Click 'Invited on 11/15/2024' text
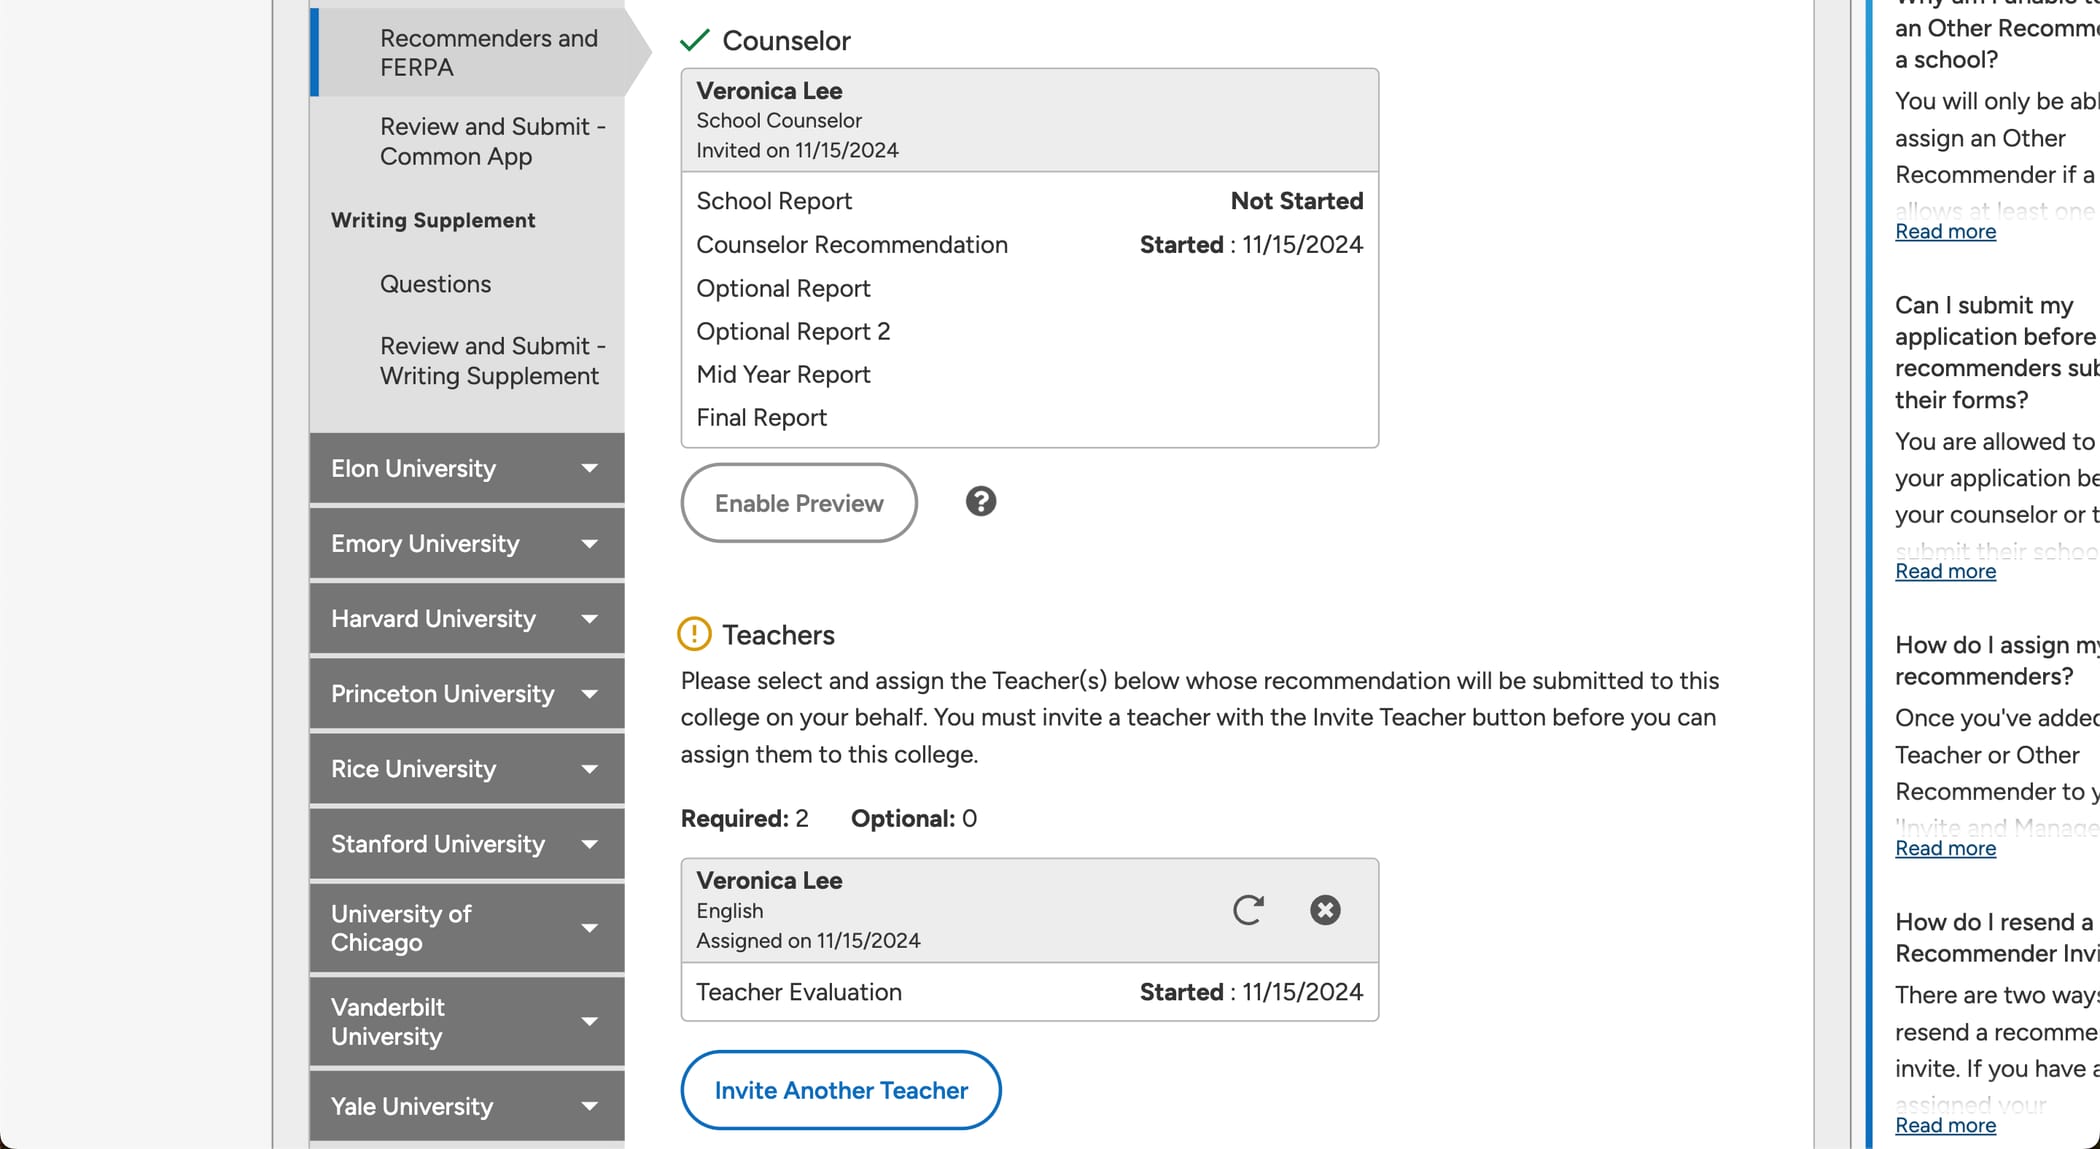 click(797, 150)
